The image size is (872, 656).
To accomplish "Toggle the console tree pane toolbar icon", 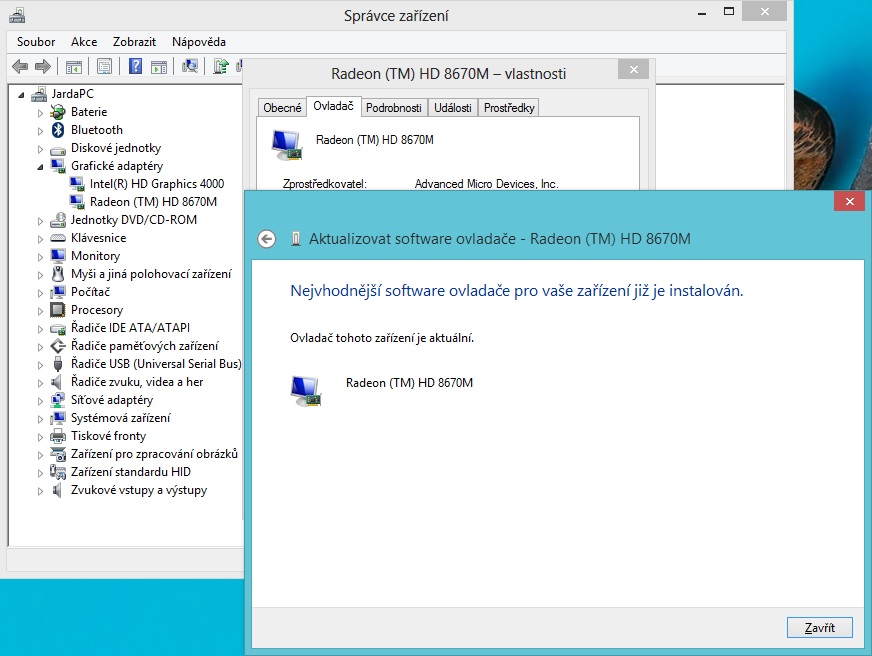I will point(73,67).
